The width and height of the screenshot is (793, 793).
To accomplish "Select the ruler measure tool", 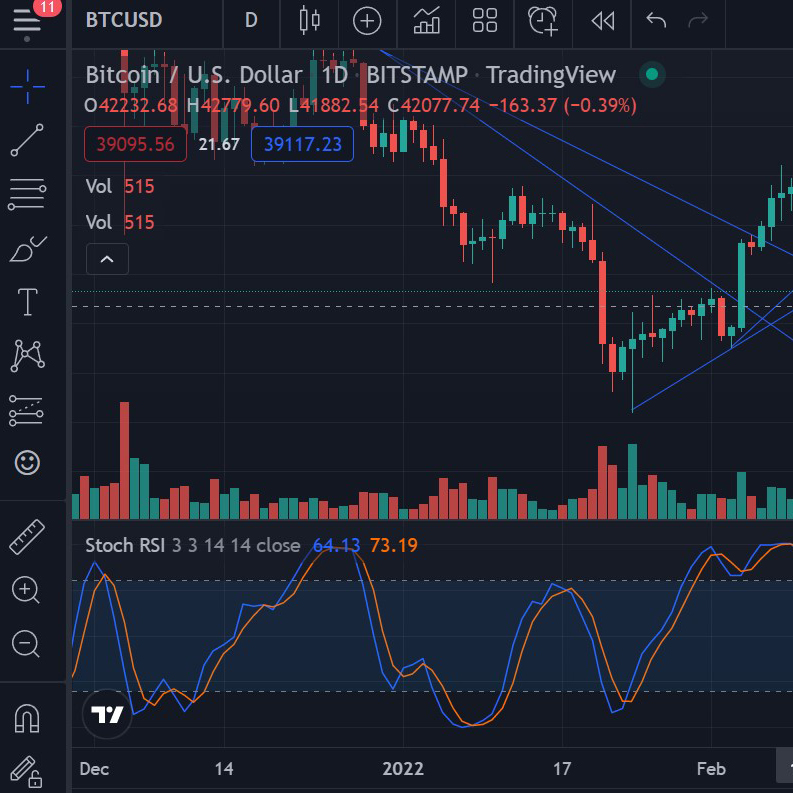I will click(x=27, y=537).
